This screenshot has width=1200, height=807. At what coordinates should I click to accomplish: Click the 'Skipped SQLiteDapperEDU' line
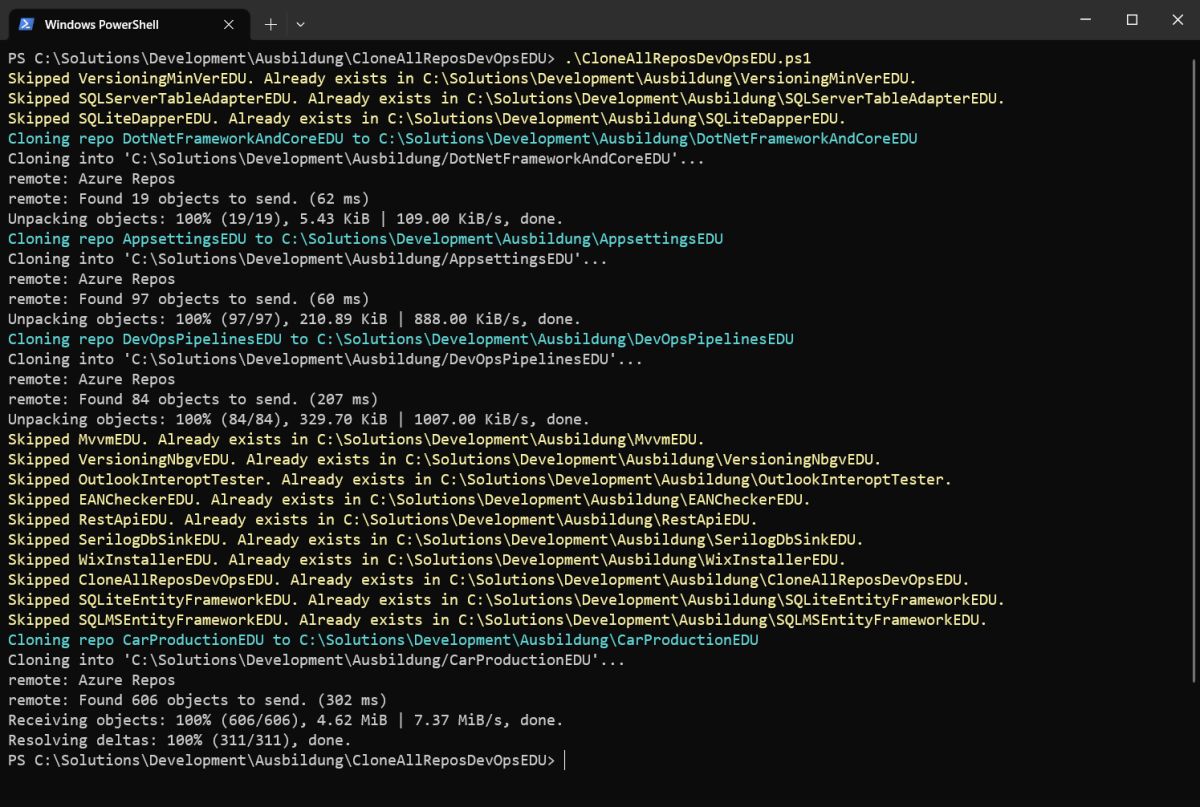(x=427, y=118)
